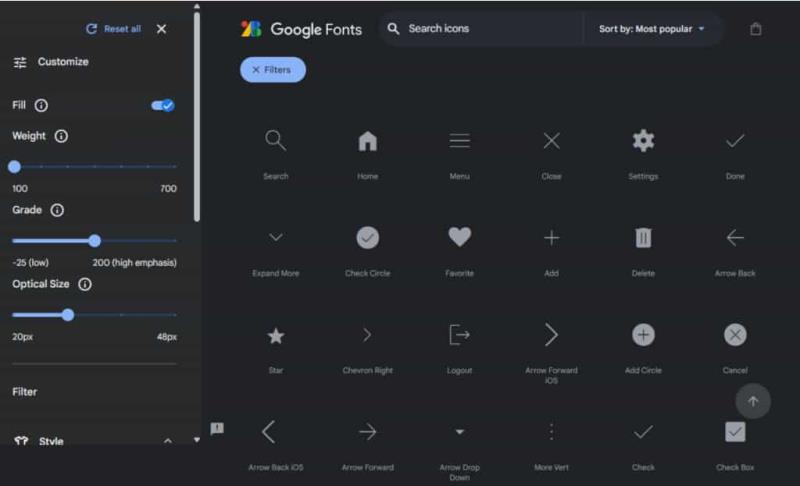Screen dimensions: 800x486
Task: Click the side panel scrollbar
Action: (x=197, y=117)
